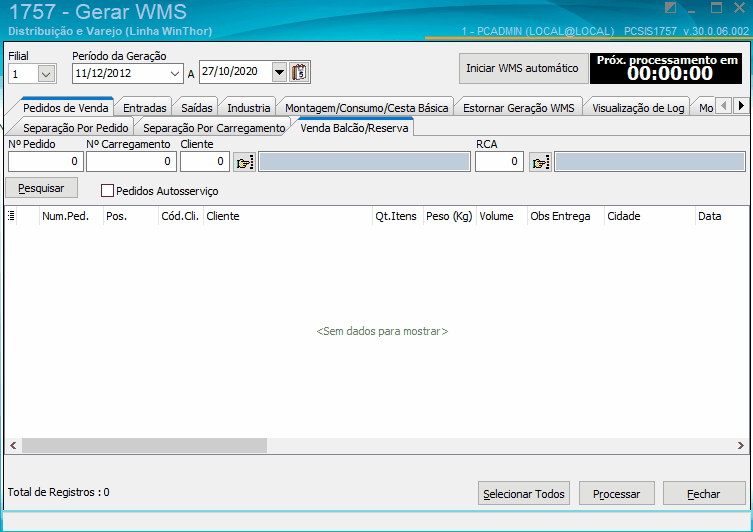The image size is (753, 532).
Task: Select the Separação Por Pedido sub-tab
Action: [x=76, y=128]
